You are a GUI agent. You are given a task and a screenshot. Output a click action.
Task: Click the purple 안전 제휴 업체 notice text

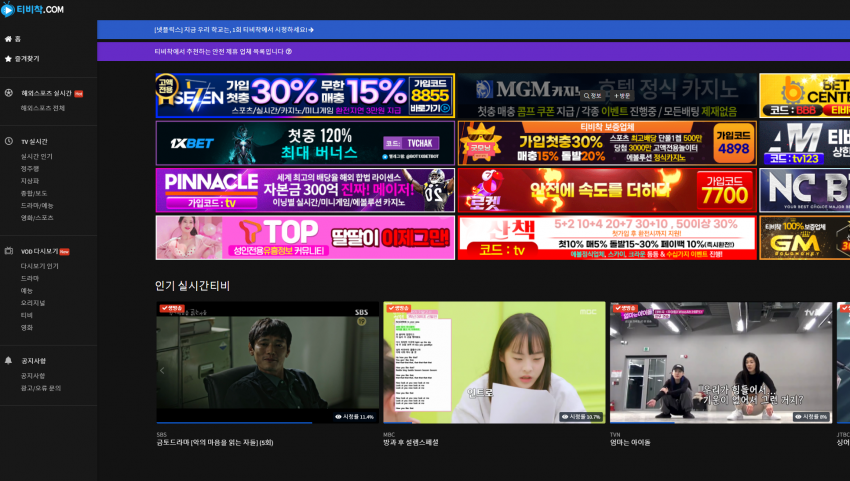pos(219,52)
